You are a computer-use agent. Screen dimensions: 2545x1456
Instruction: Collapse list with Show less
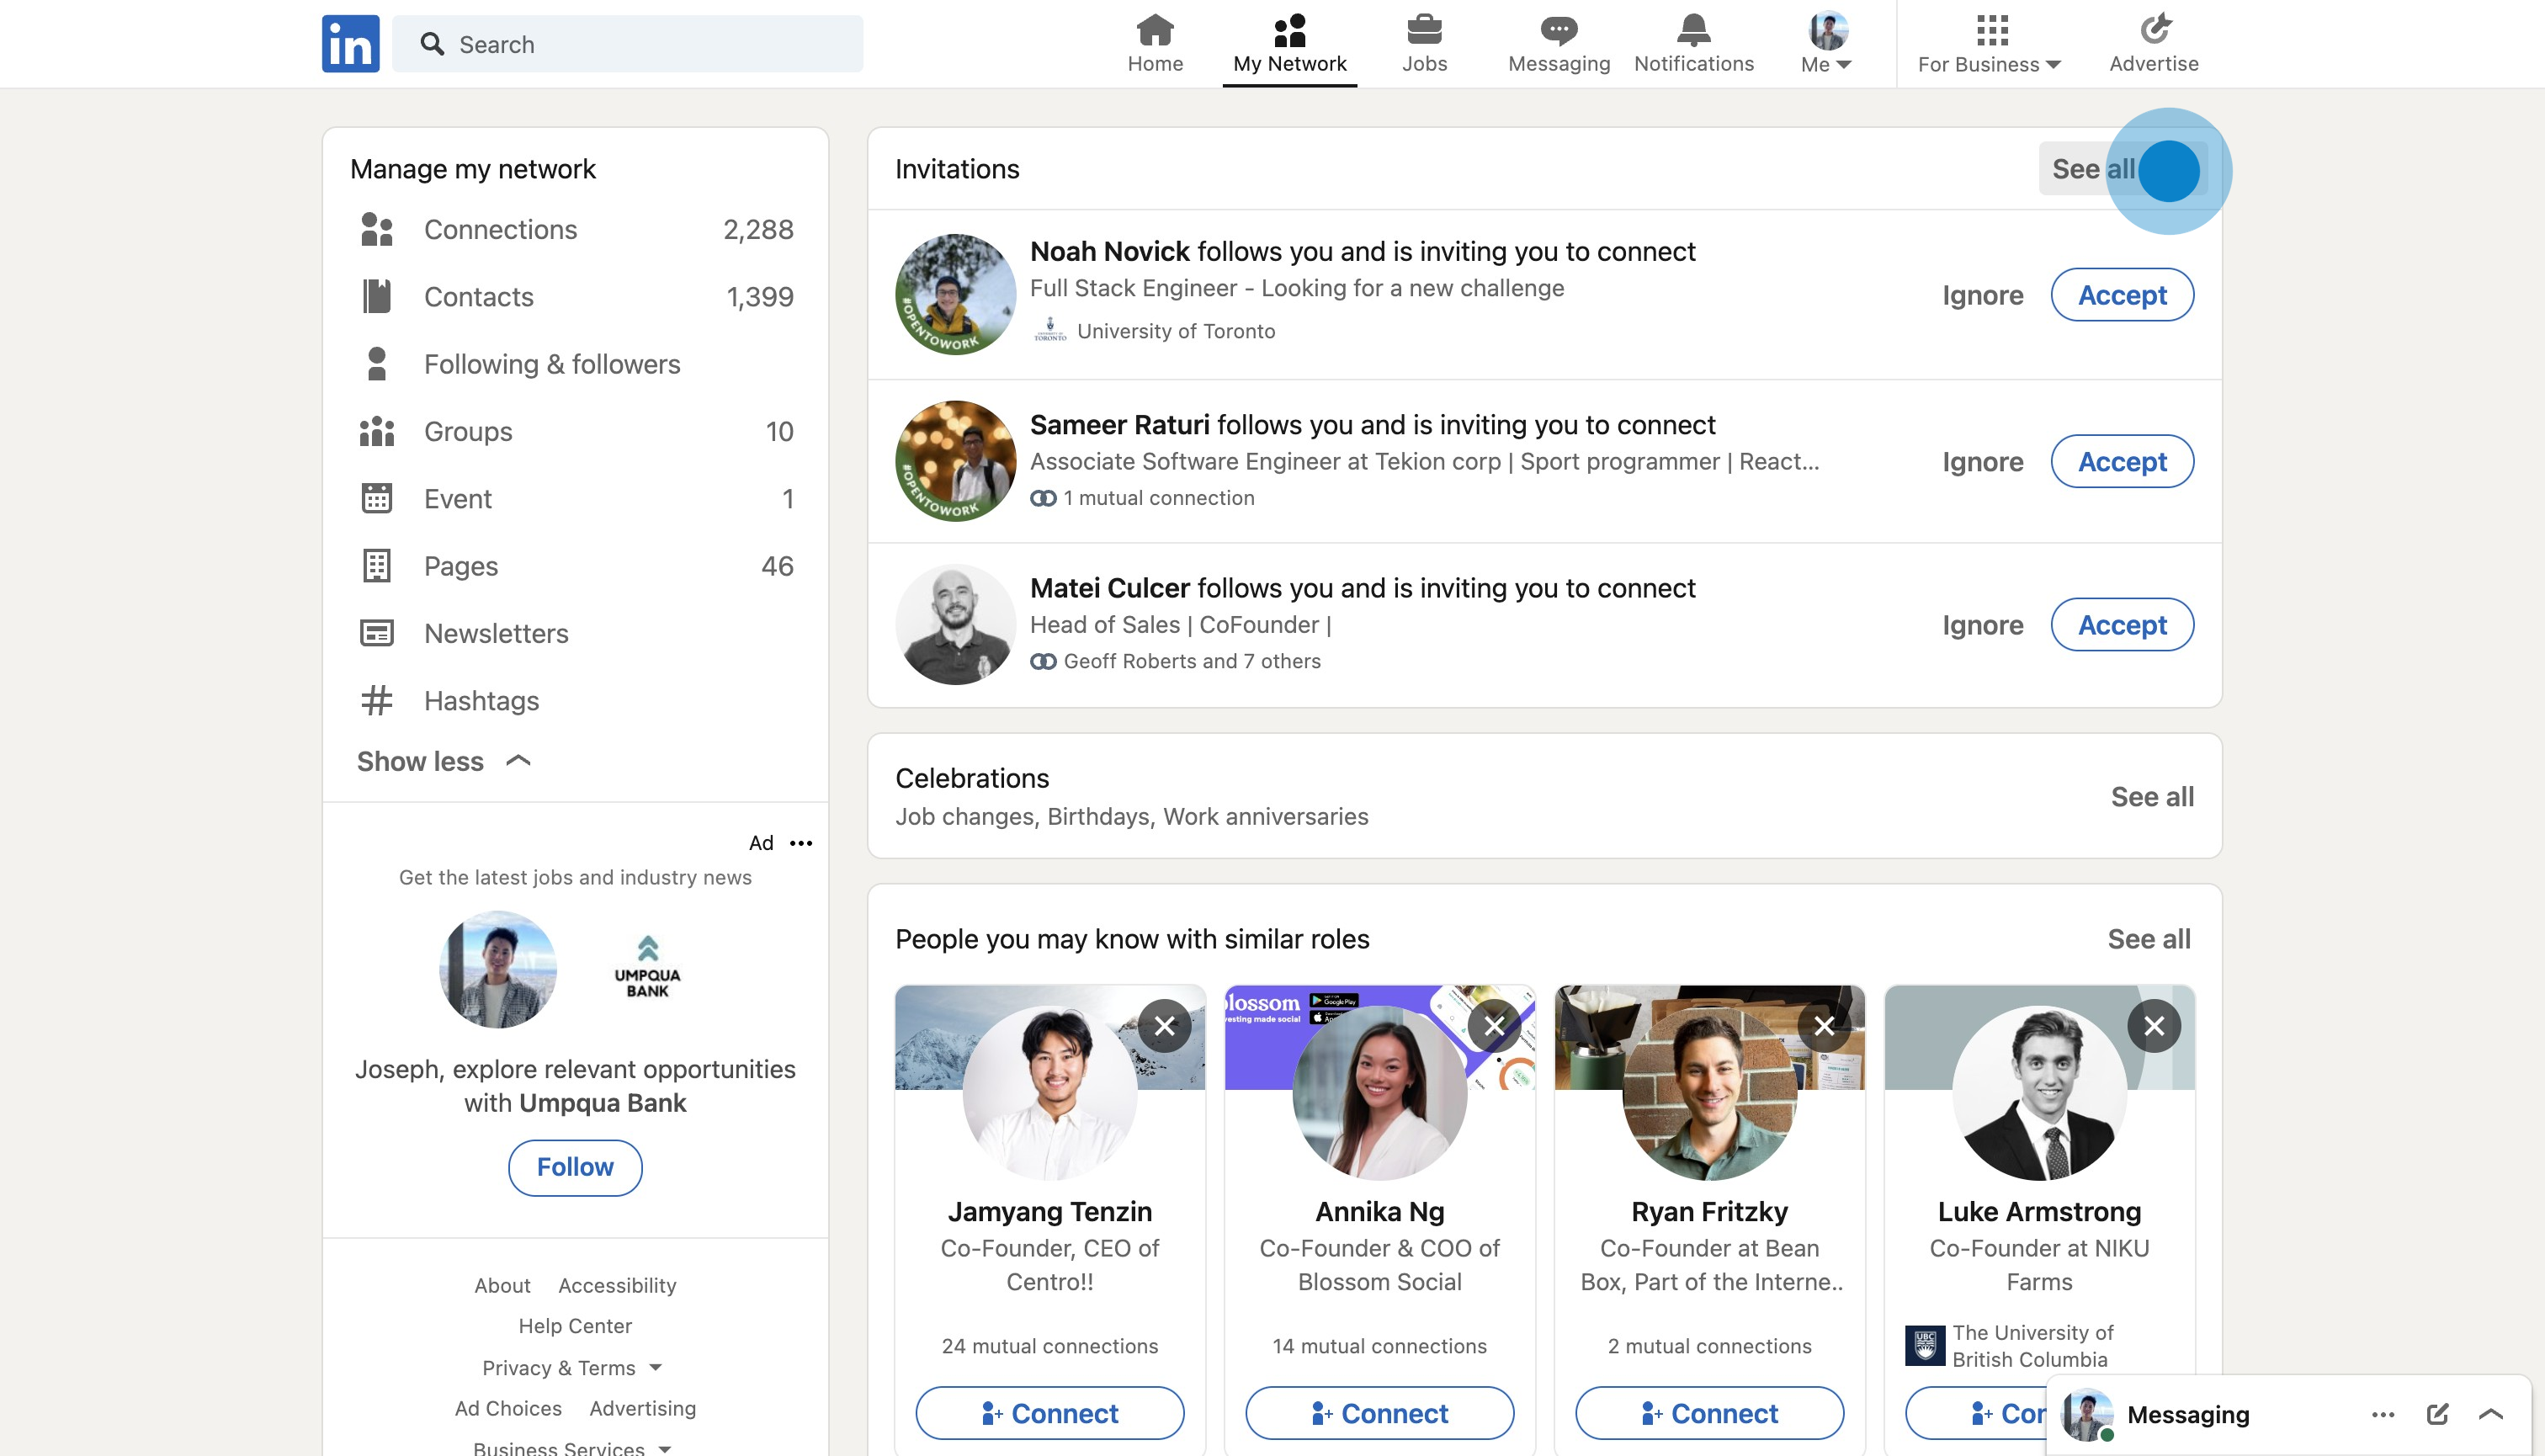(443, 761)
